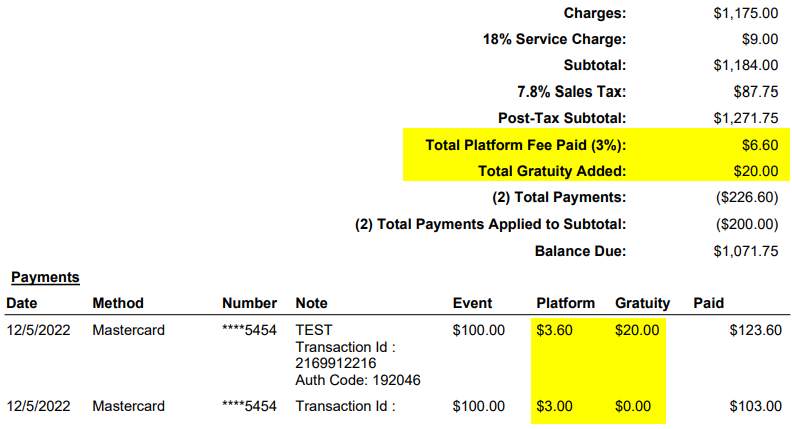Image resolution: width=792 pixels, height=429 pixels.
Task: Click the underlined Payments heading
Action: pos(45,277)
